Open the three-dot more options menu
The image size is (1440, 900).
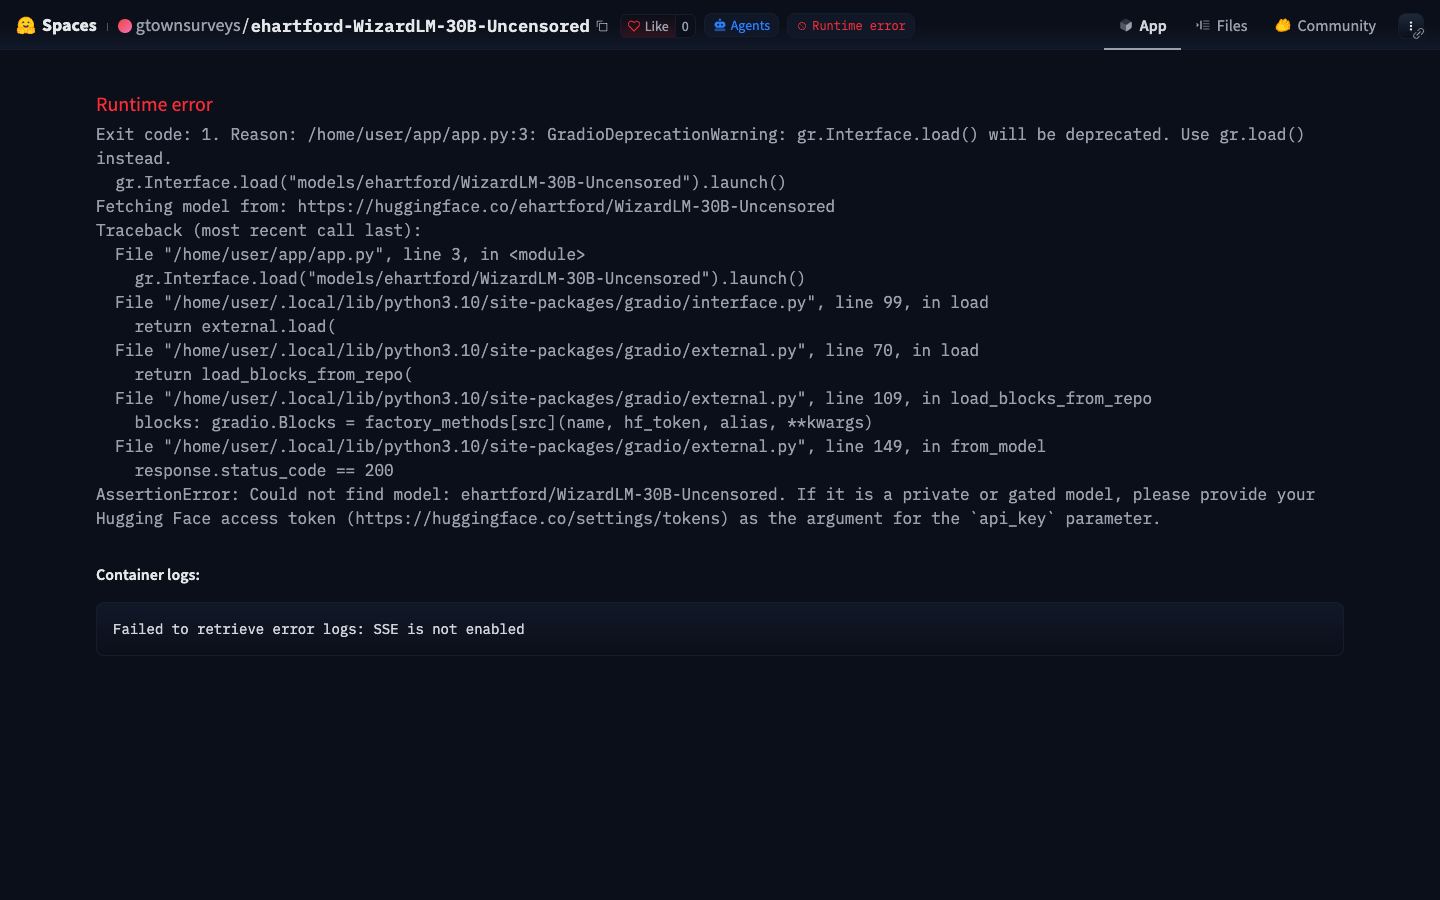point(1411,26)
